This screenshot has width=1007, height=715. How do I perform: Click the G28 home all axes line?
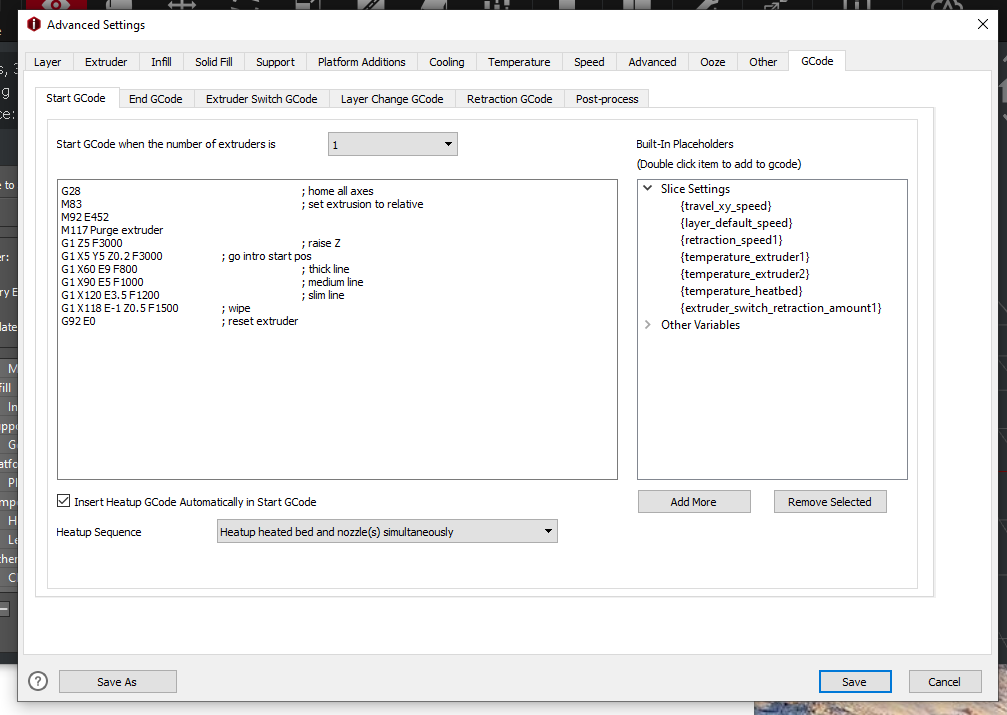tap(217, 191)
